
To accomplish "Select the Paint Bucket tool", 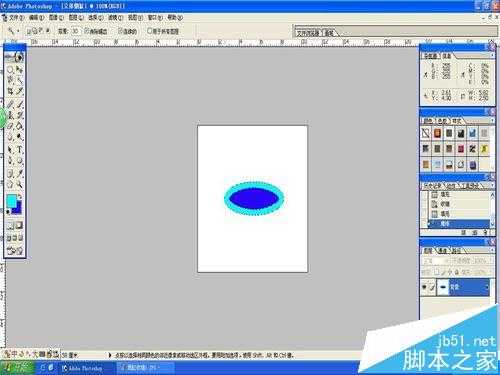I will [19, 126].
